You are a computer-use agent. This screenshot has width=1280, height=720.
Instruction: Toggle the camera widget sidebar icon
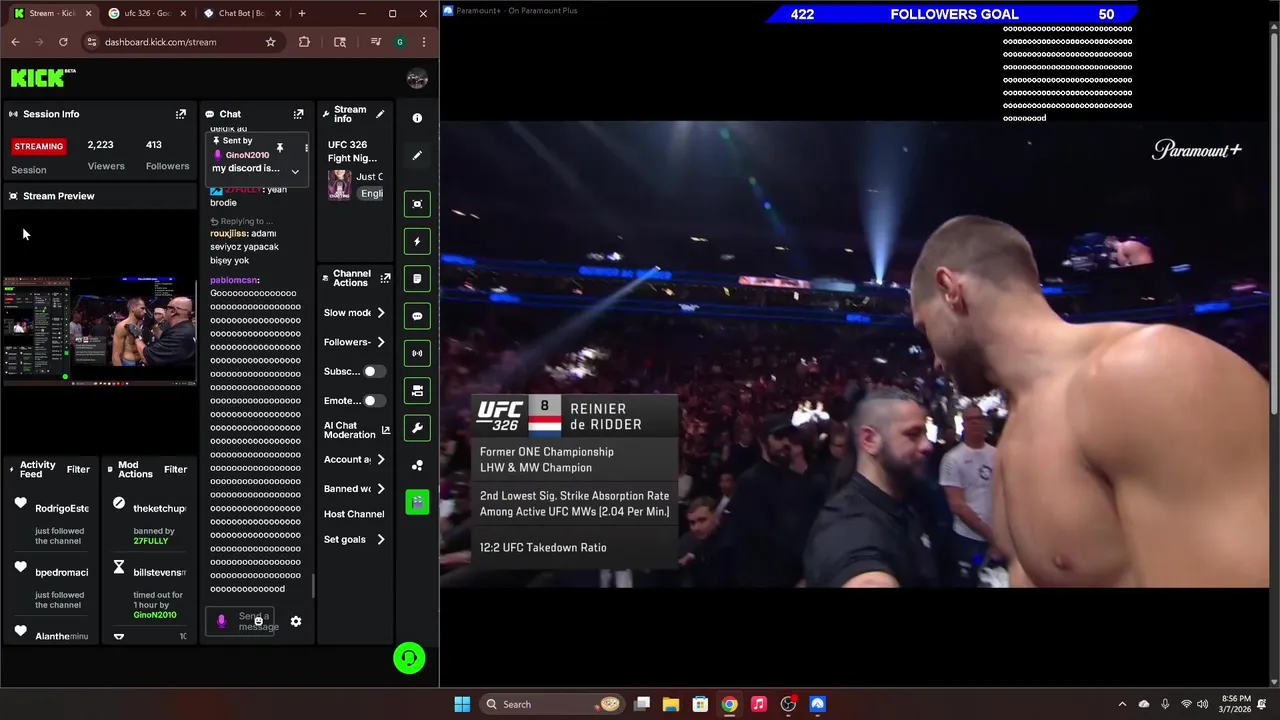pos(417,391)
